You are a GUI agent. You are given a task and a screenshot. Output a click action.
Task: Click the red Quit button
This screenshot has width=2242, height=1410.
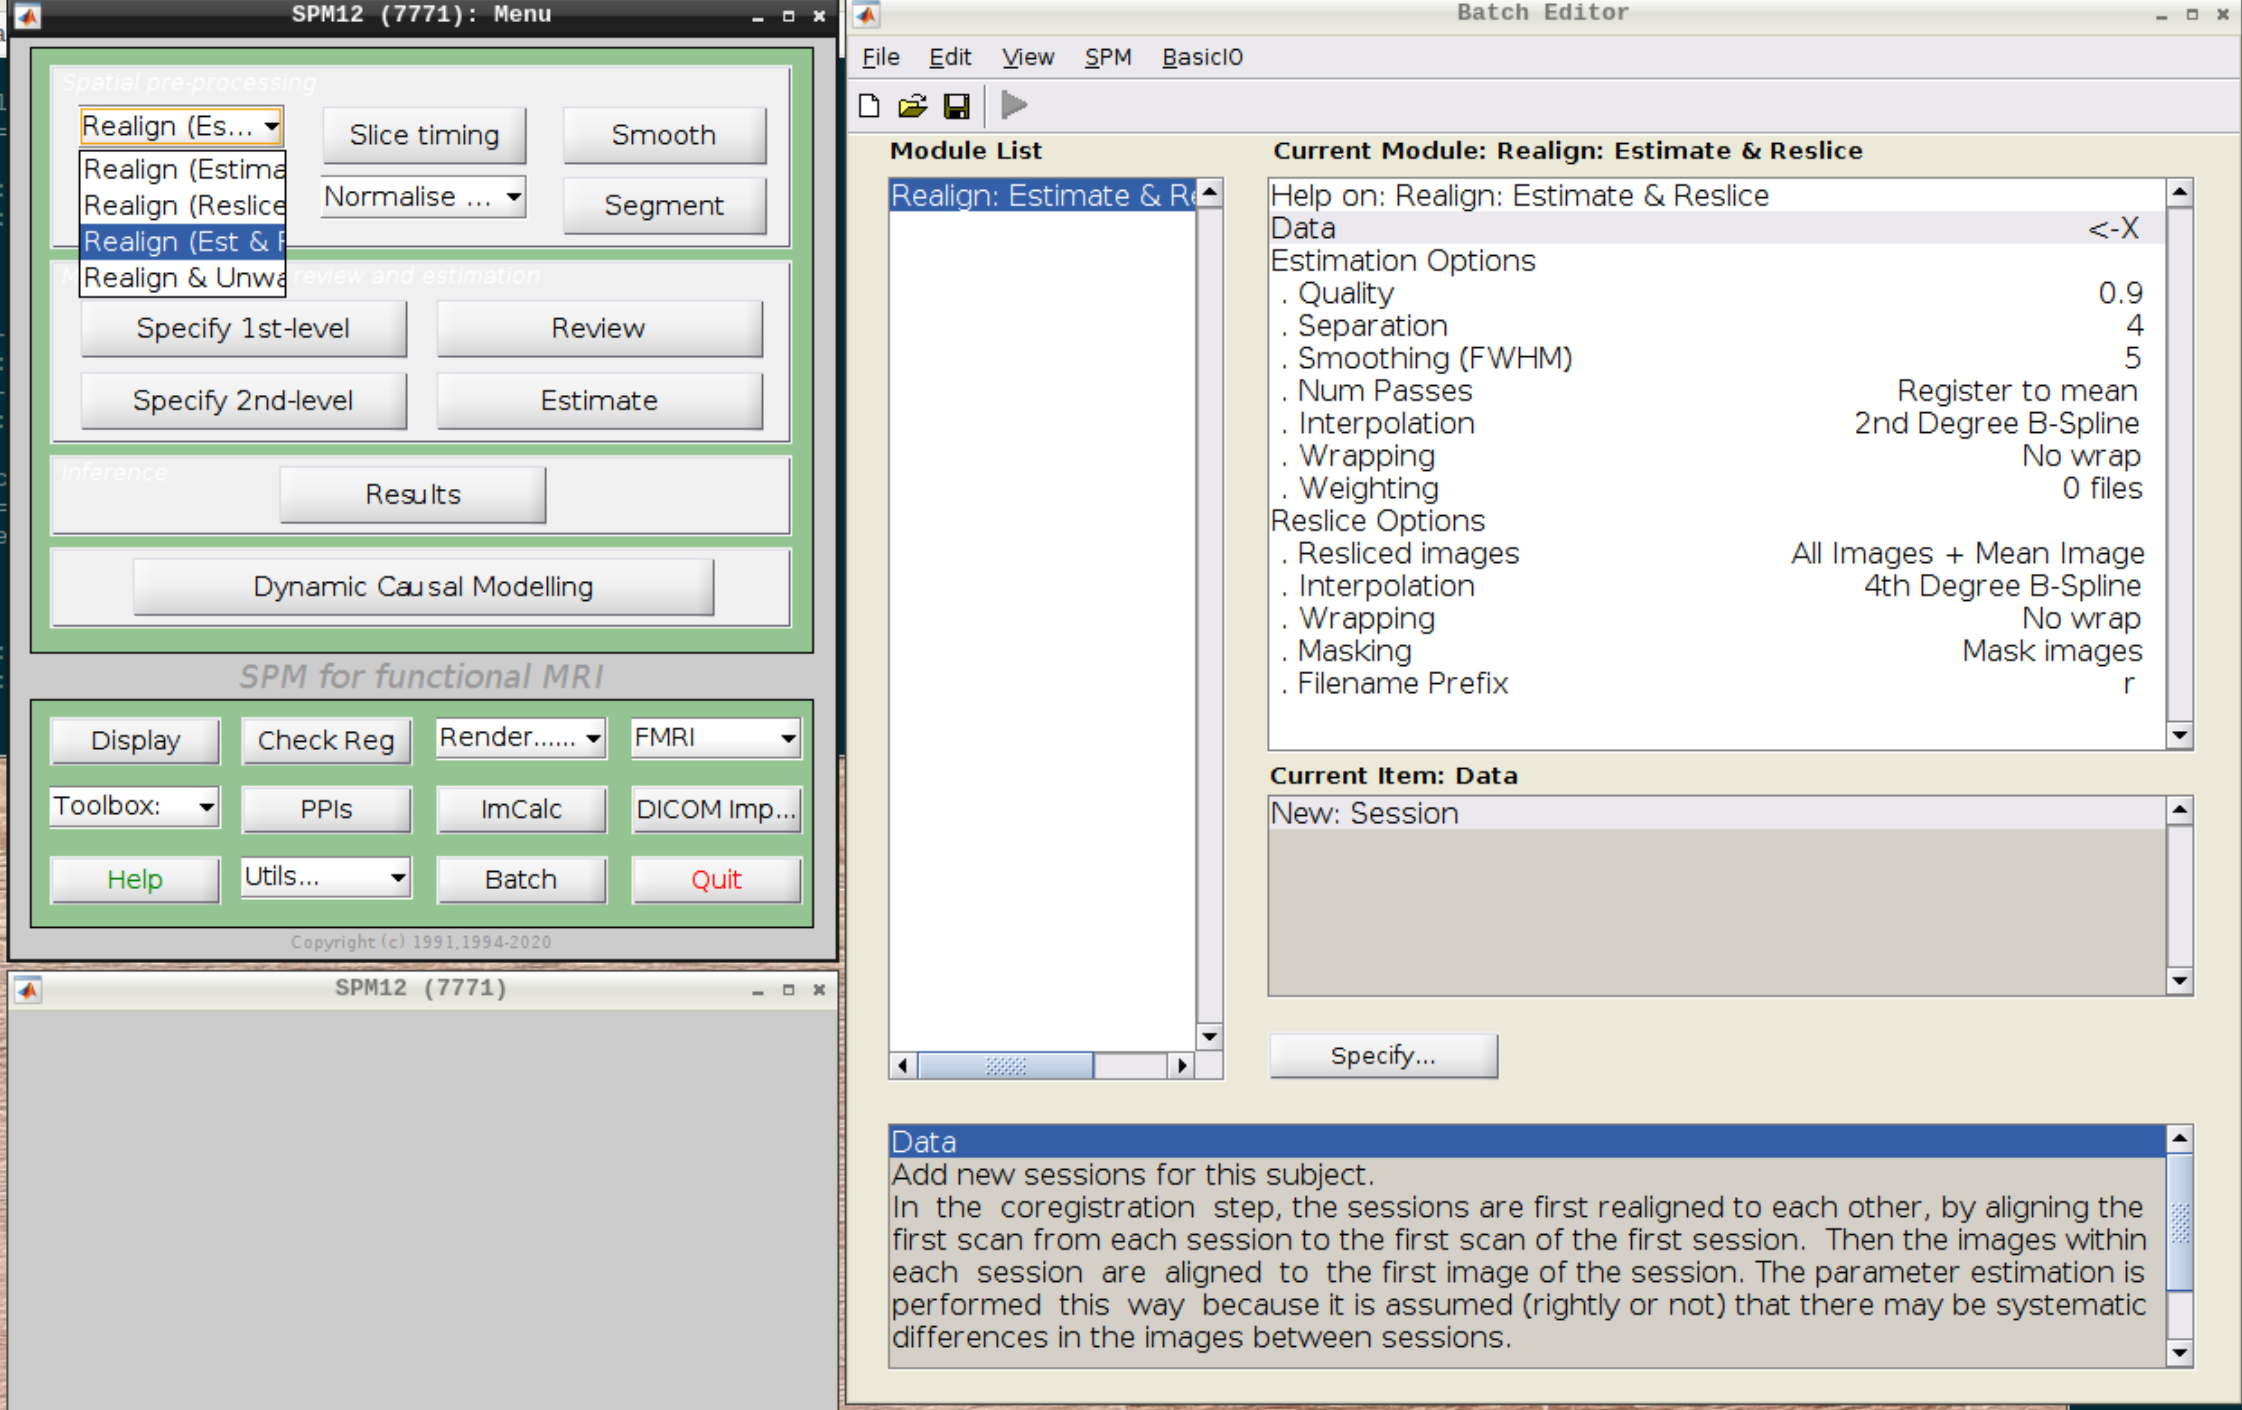716,879
